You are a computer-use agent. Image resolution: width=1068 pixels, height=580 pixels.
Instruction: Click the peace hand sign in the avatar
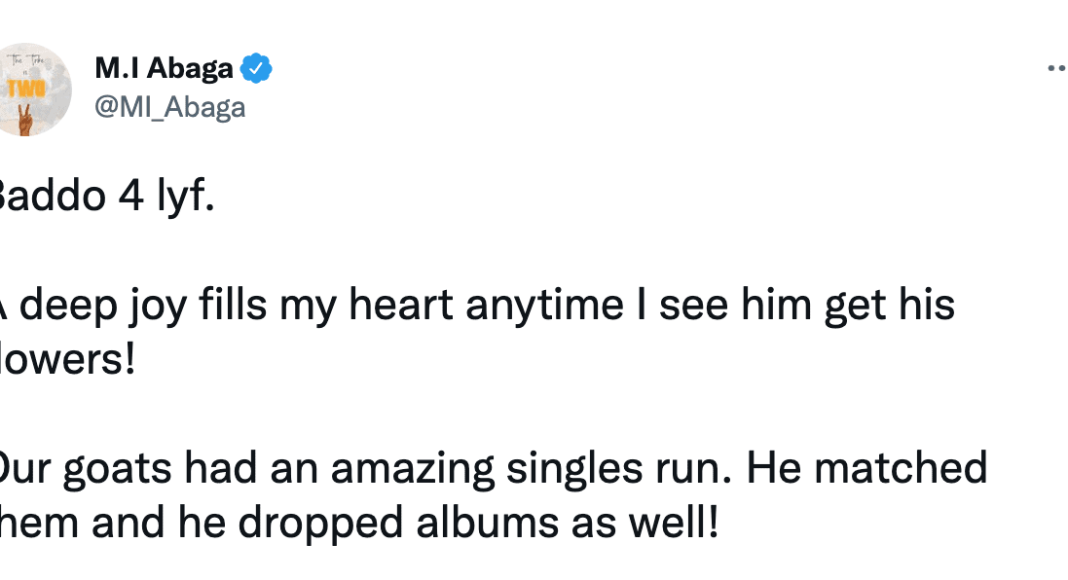(27, 120)
